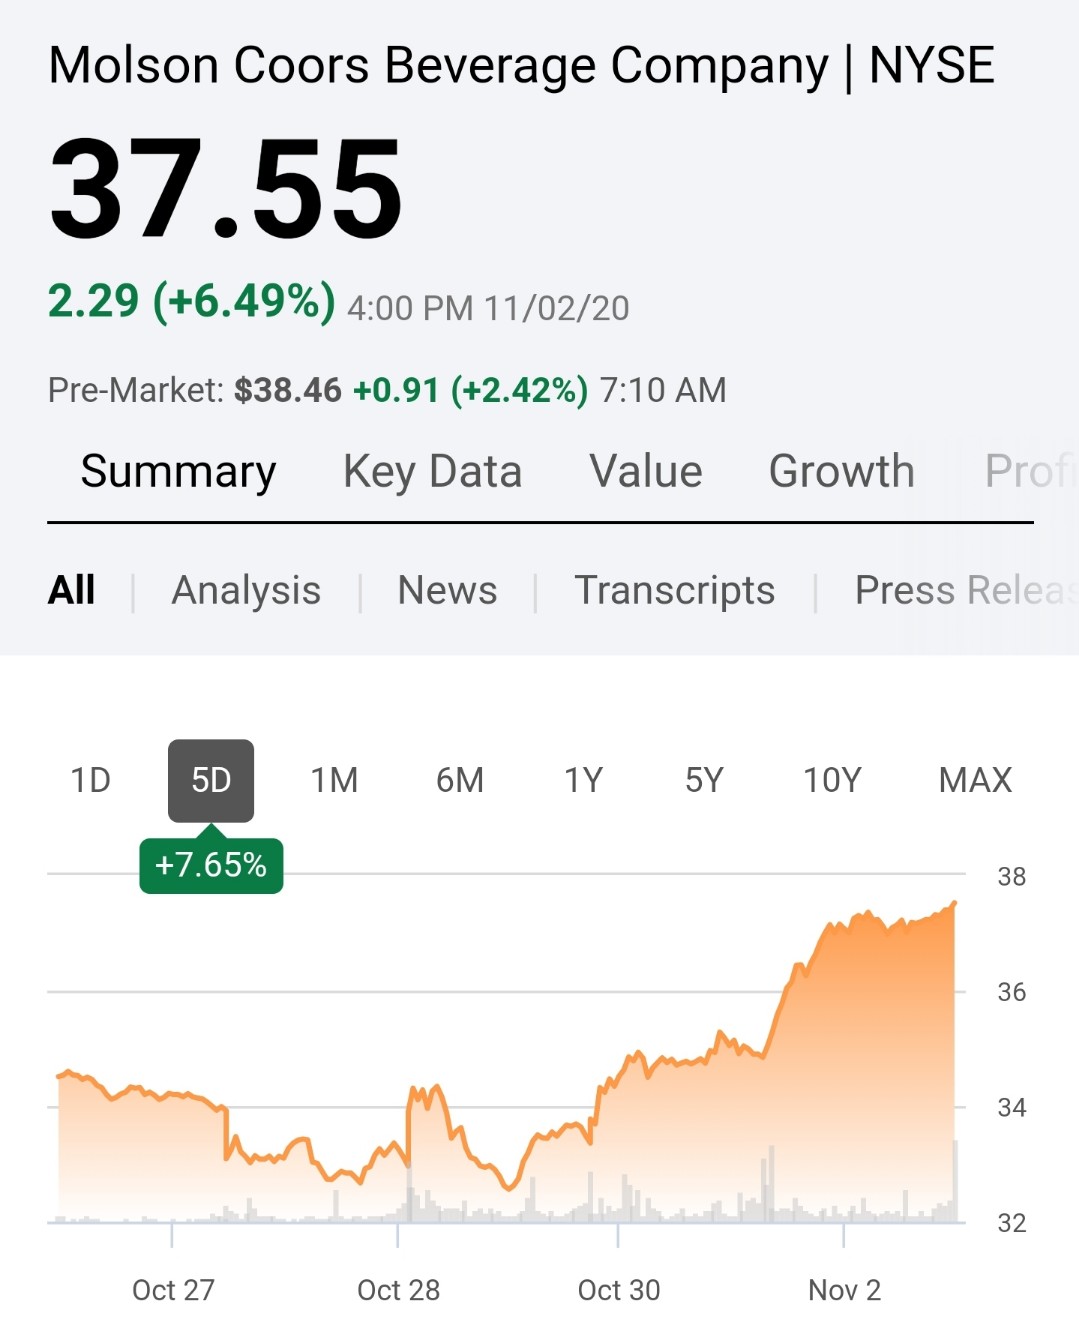Click the Nov 2 marker on the chart axis
The image size is (1079, 1340).
[844, 1290]
